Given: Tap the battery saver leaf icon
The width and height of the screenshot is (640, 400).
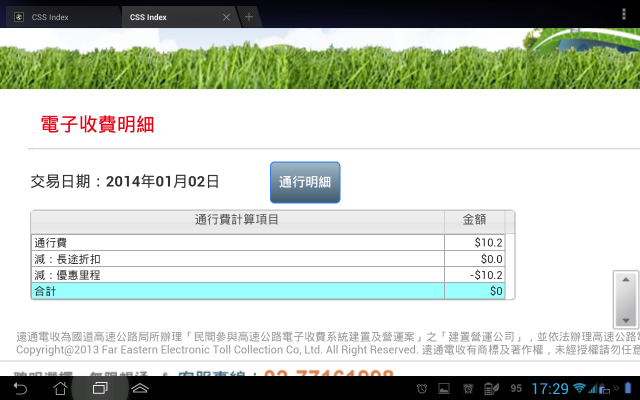Looking at the screenshot, I should pyautogui.click(x=491, y=389).
